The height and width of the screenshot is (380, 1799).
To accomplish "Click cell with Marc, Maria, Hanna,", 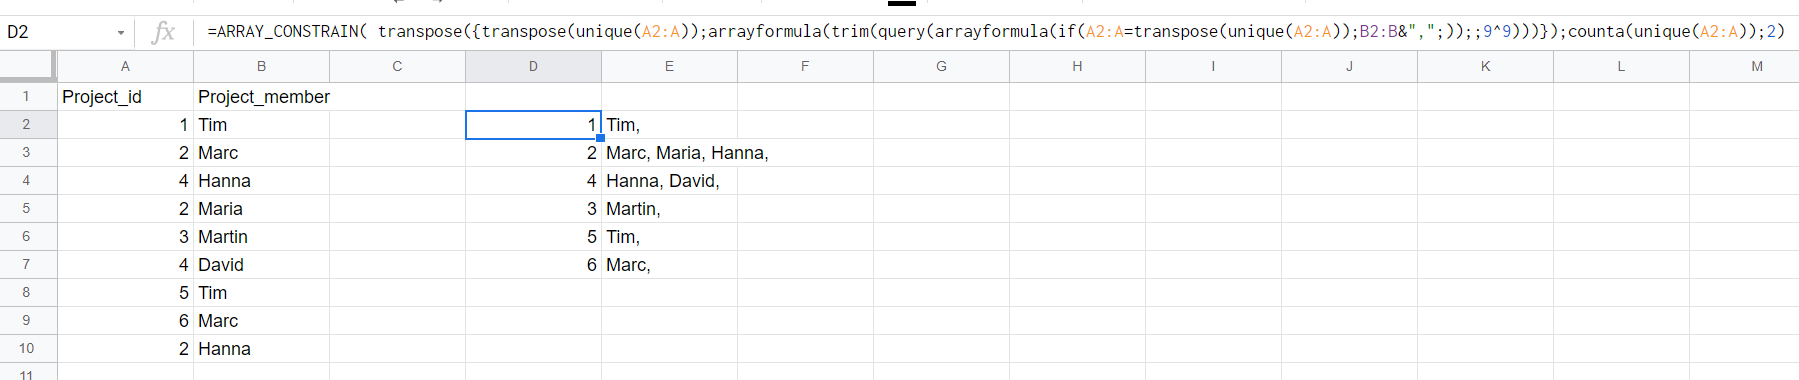I will click(x=669, y=153).
